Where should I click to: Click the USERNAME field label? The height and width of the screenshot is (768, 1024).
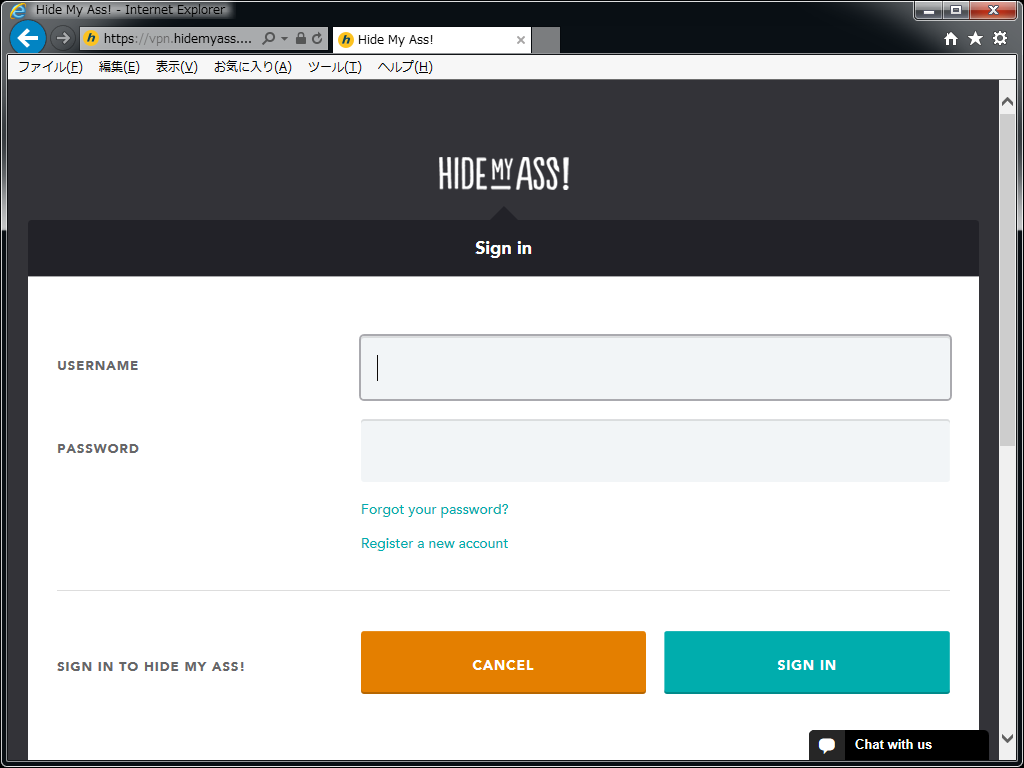(98, 366)
